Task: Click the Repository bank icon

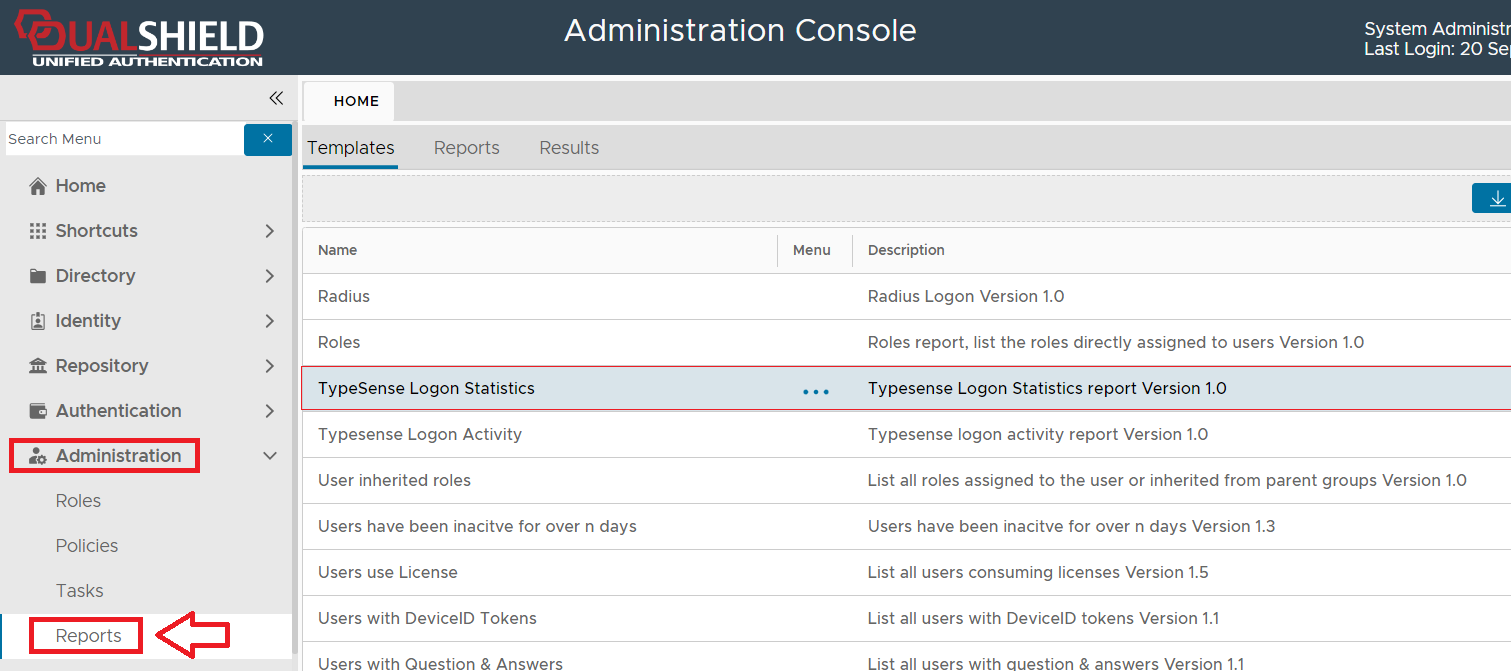Action: pos(38,366)
